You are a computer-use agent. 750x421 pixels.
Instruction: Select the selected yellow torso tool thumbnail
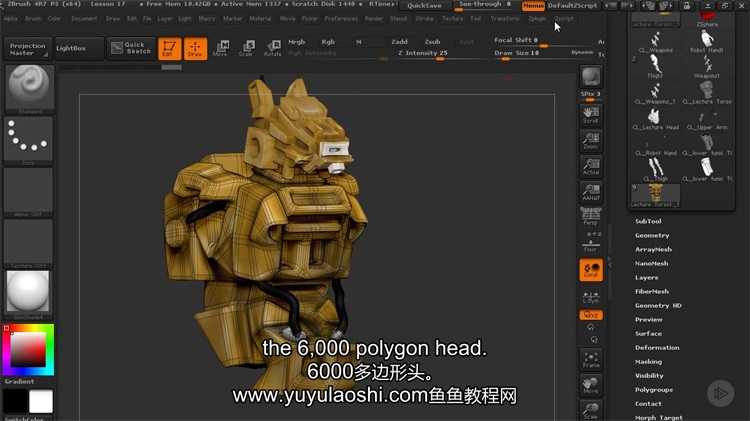click(x=655, y=195)
